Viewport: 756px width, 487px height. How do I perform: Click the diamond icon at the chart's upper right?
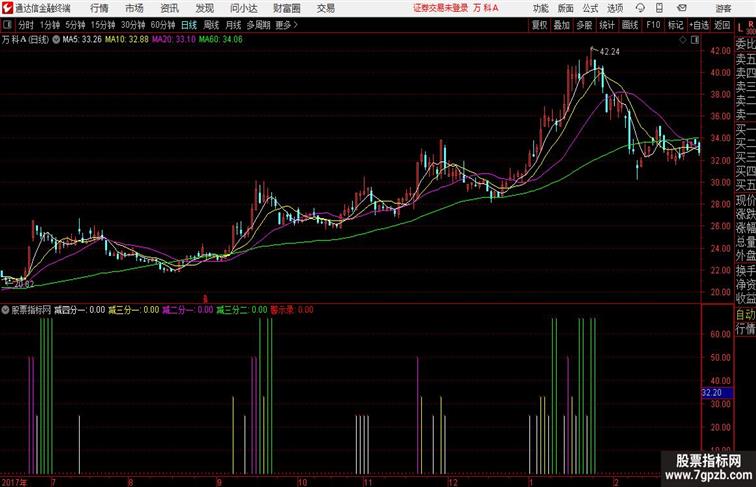coord(683,40)
